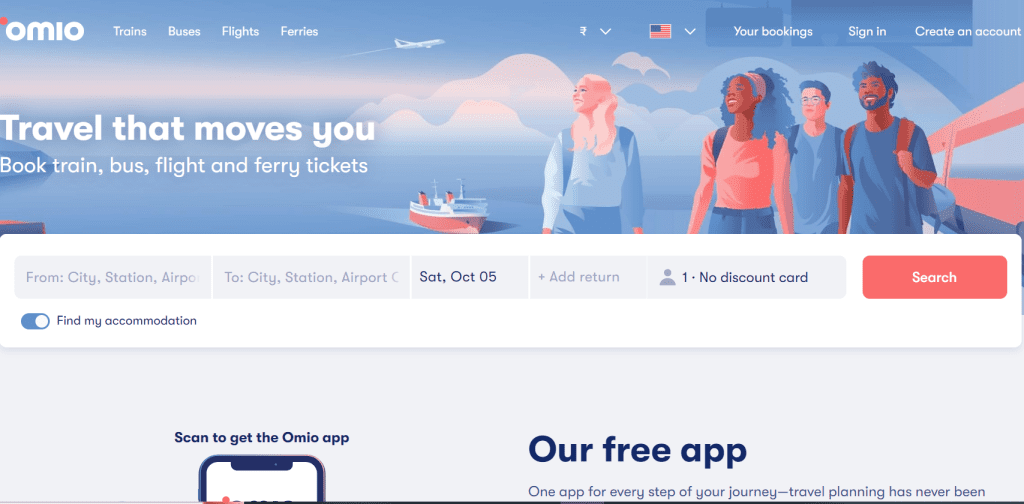Click the To destination input field
1024x504 pixels.
312,277
